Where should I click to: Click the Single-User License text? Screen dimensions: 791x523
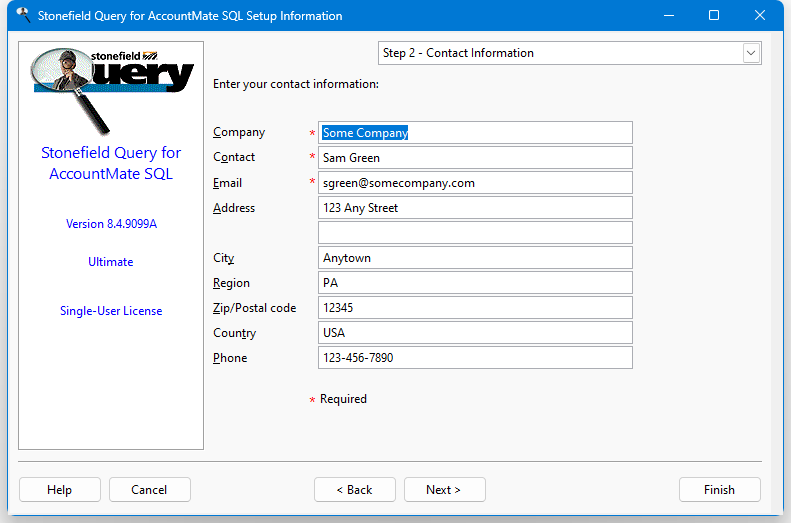(111, 311)
